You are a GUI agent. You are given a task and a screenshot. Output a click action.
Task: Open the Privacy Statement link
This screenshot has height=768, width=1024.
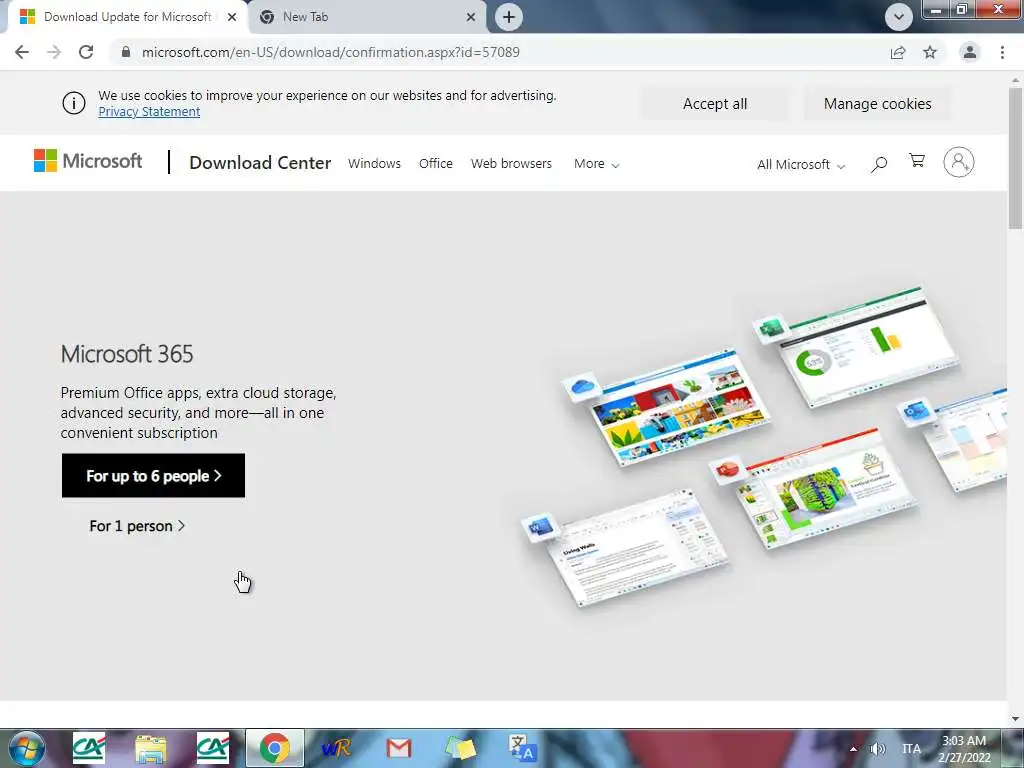[149, 112]
